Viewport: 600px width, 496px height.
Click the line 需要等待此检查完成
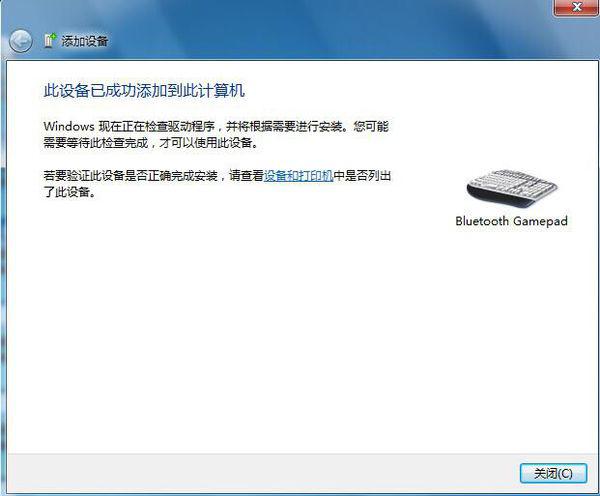click(96, 143)
